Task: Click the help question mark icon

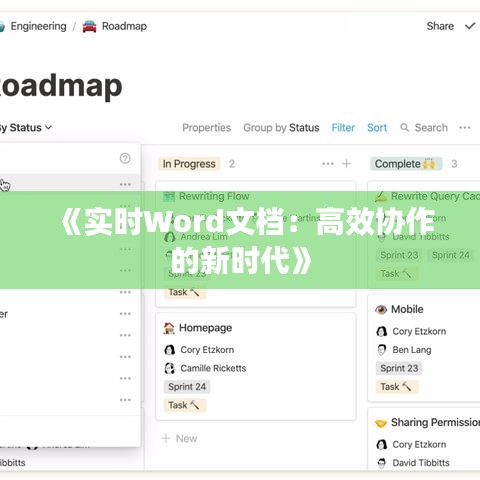Action: pyautogui.click(x=125, y=158)
